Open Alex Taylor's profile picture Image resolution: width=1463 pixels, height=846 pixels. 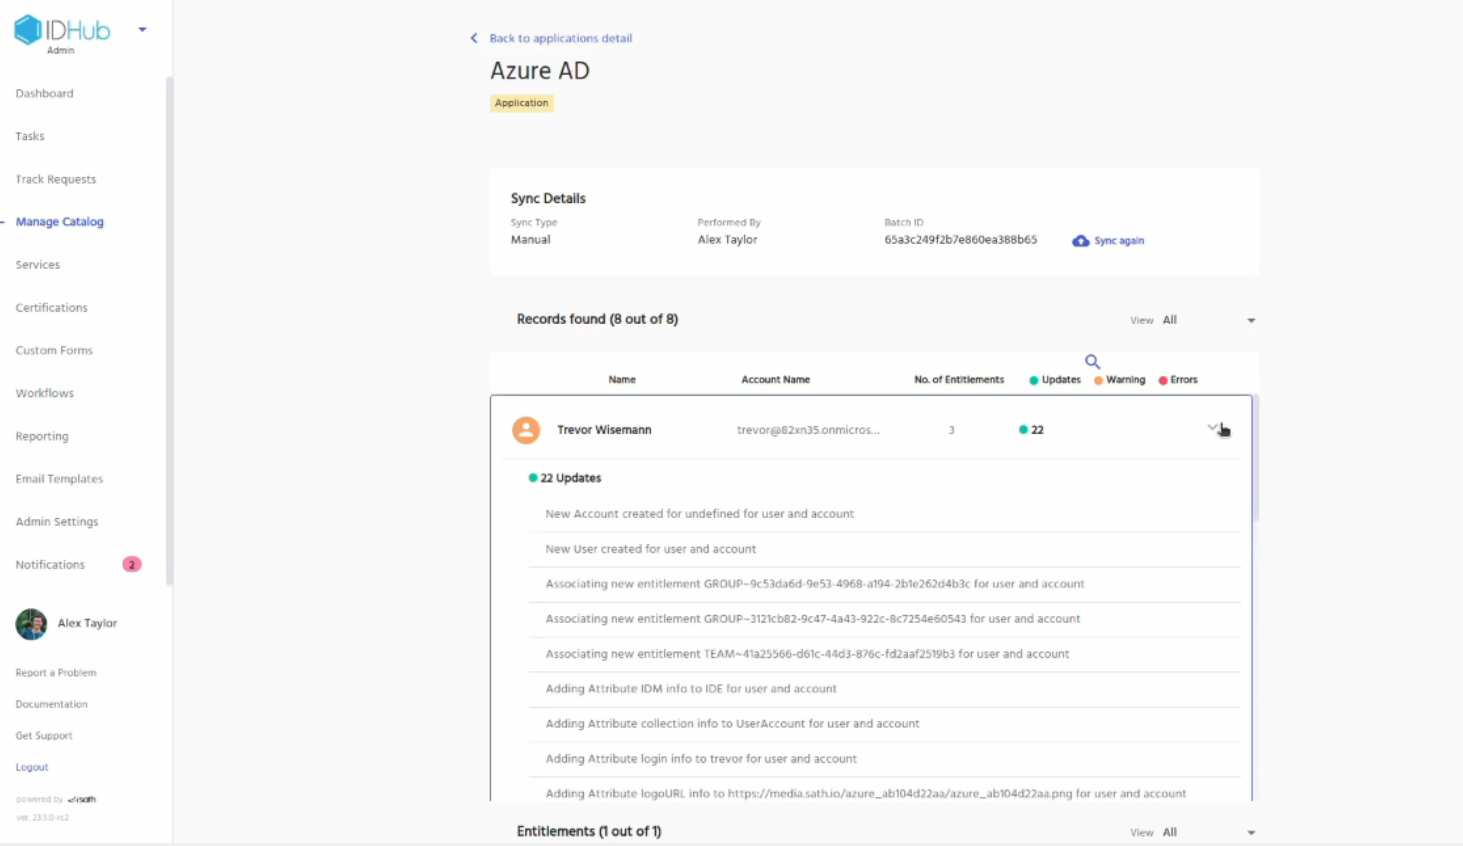click(31, 623)
